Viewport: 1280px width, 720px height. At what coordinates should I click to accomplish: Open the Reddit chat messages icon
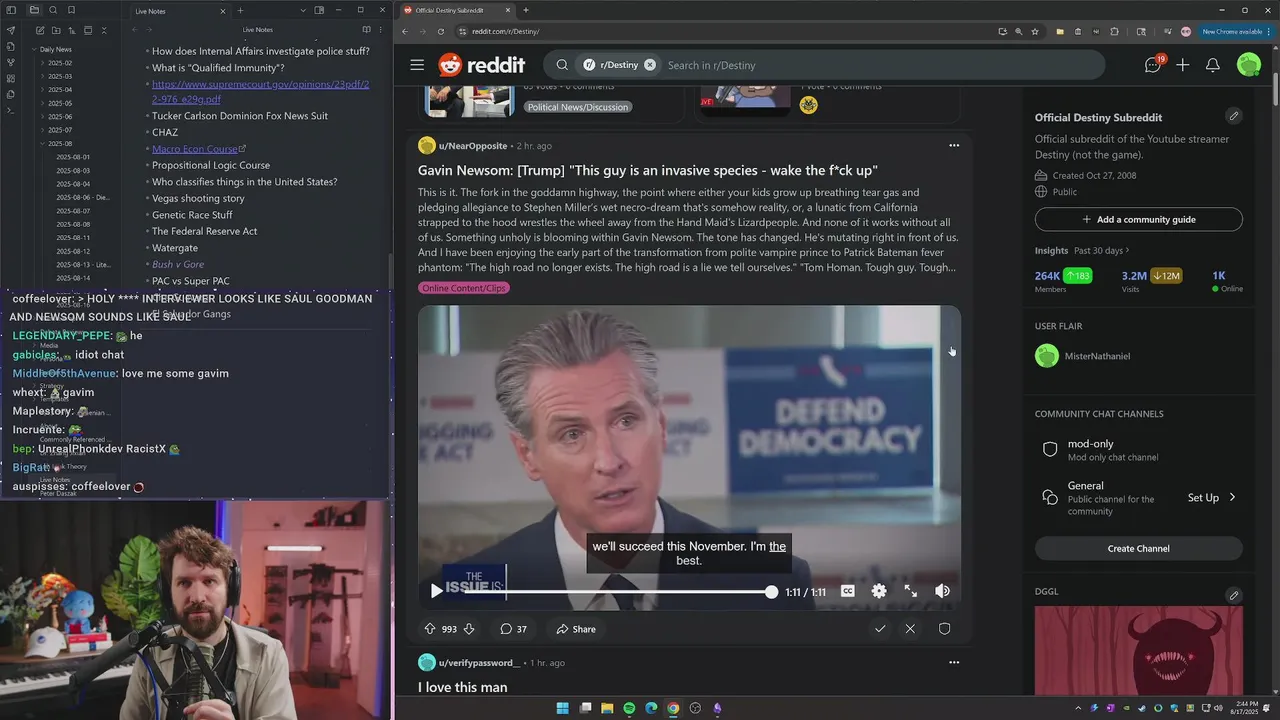tap(1153, 65)
